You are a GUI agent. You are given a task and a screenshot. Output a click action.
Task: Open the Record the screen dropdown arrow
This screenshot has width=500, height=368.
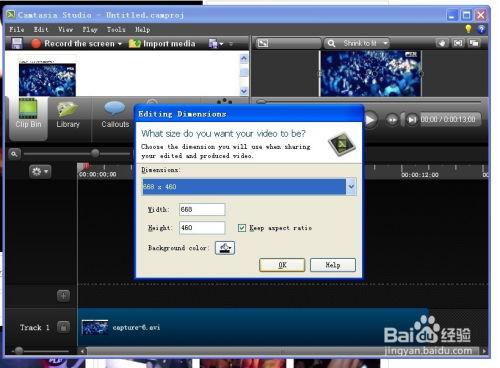point(120,44)
